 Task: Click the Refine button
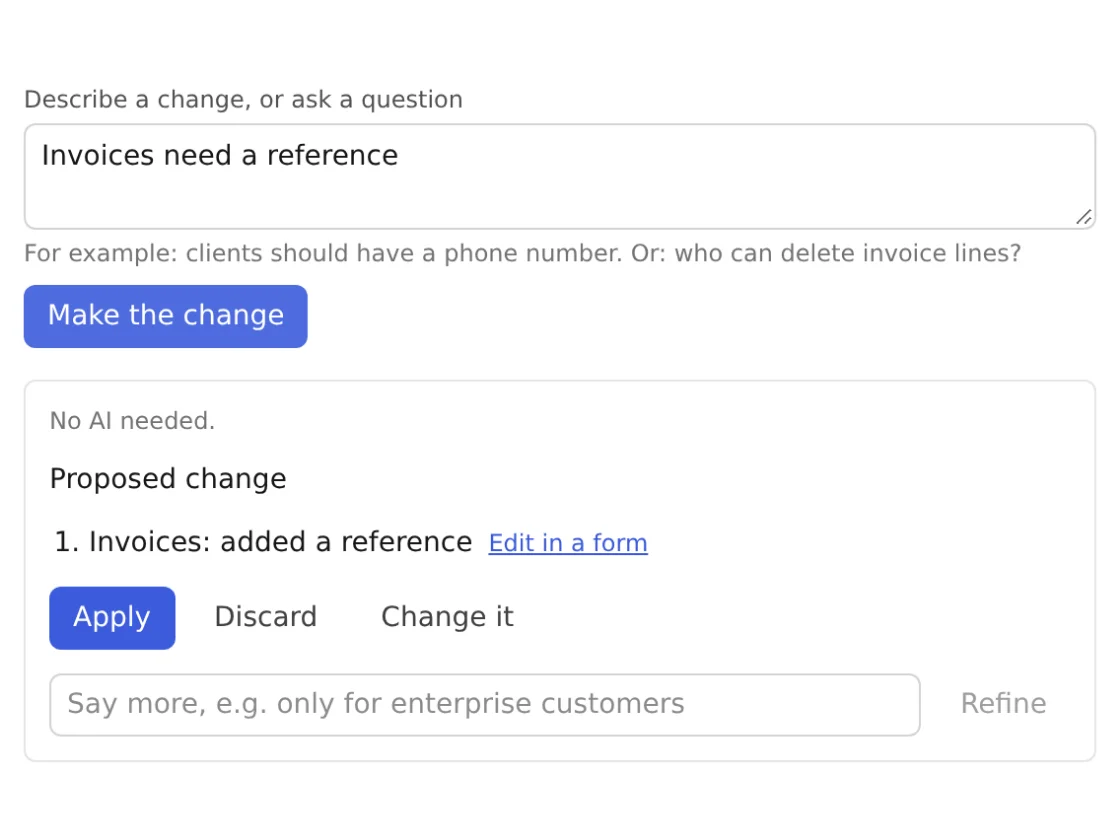tap(1004, 704)
